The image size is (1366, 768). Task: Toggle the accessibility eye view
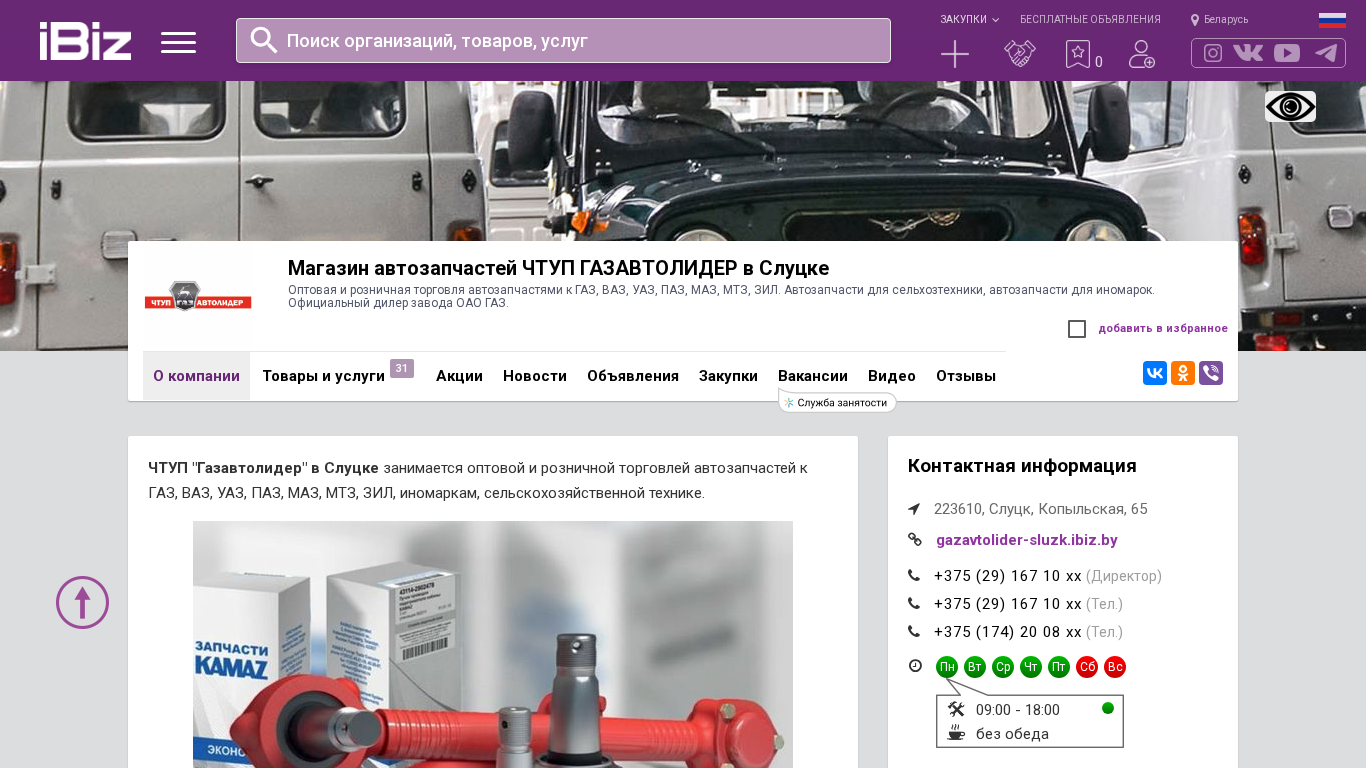[1290, 106]
